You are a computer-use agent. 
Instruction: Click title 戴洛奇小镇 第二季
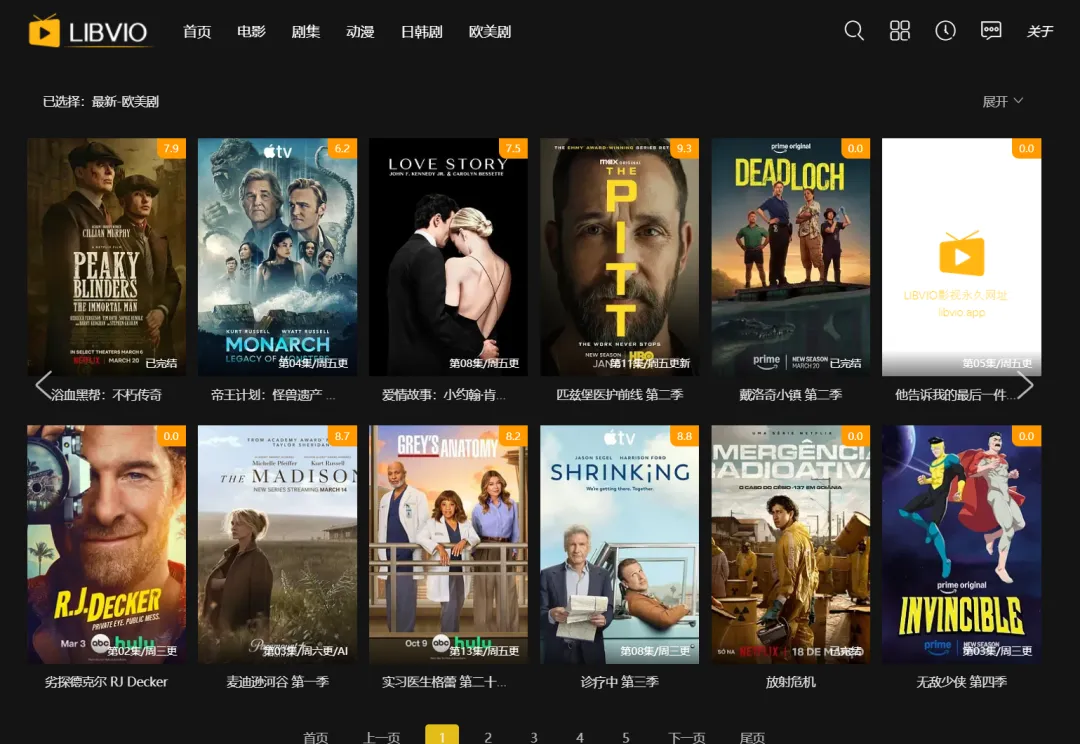[791, 395]
